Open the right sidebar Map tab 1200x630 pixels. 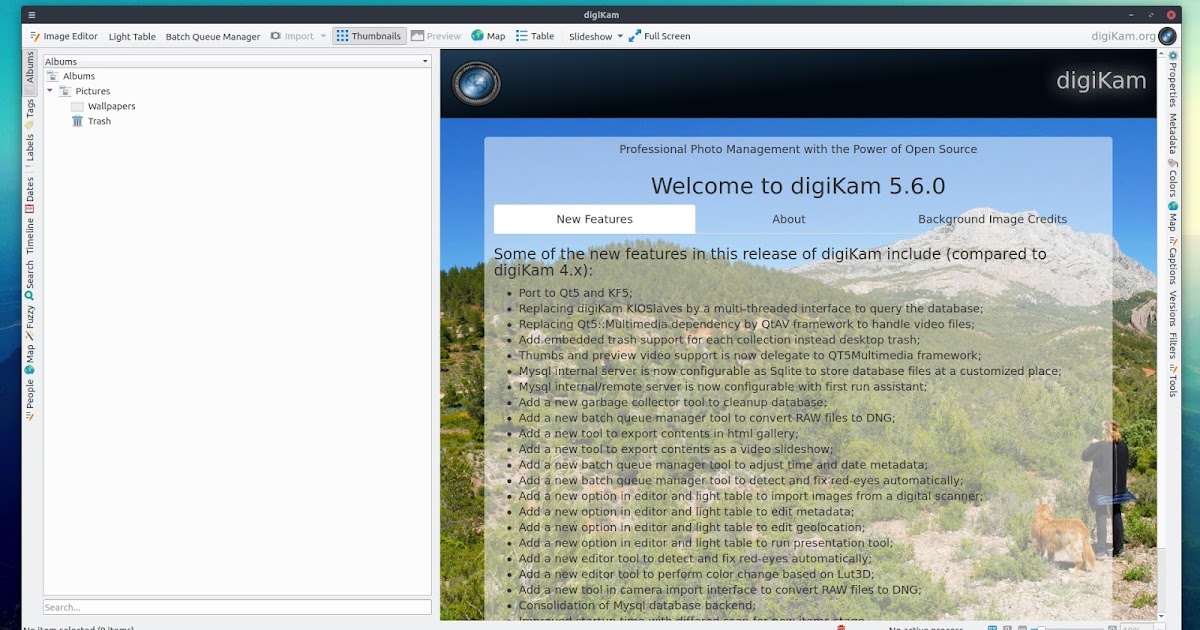coord(1173,218)
